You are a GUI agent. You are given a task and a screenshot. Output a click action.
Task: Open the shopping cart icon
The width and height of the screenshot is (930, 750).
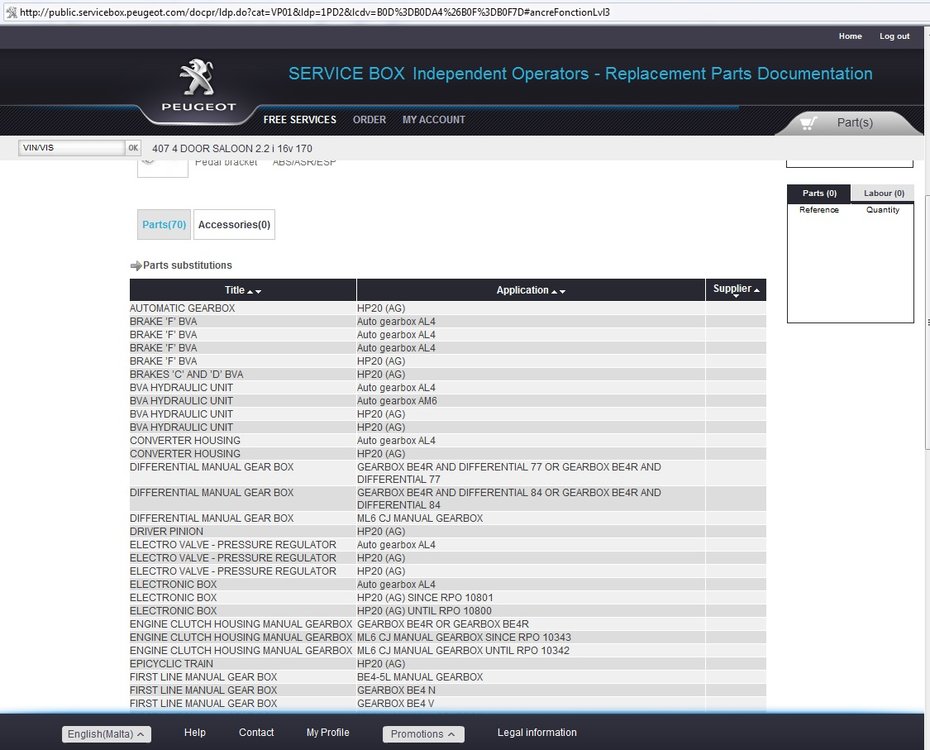[808, 123]
